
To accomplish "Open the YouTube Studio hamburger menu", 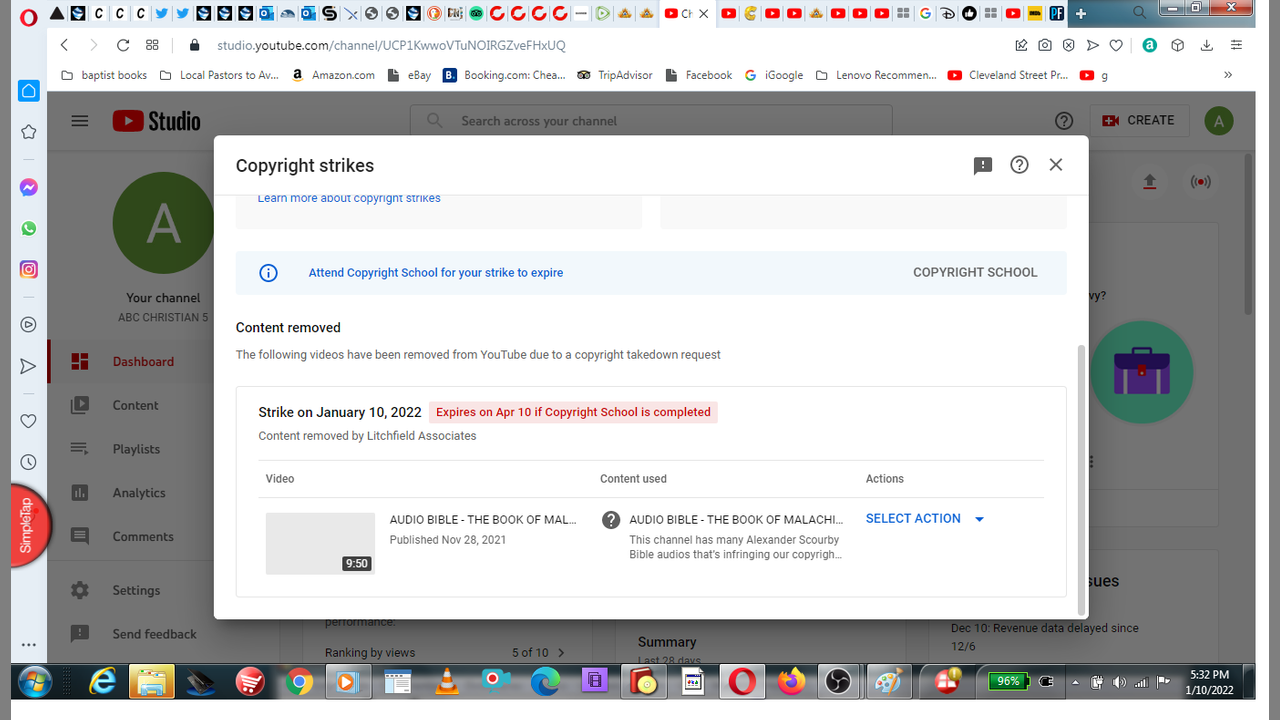I will [x=80, y=121].
